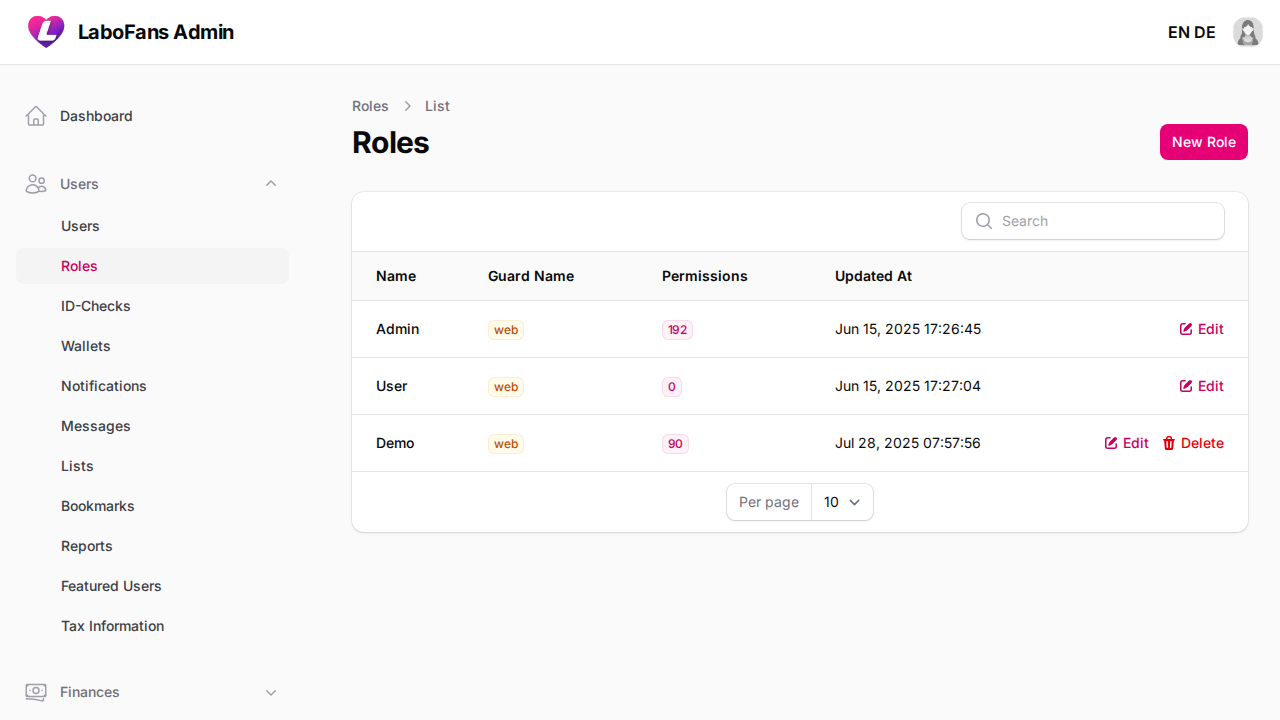Click the edit pencil icon for Demo
Screen dimensions: 1280x720
(x=1111, y=443)
